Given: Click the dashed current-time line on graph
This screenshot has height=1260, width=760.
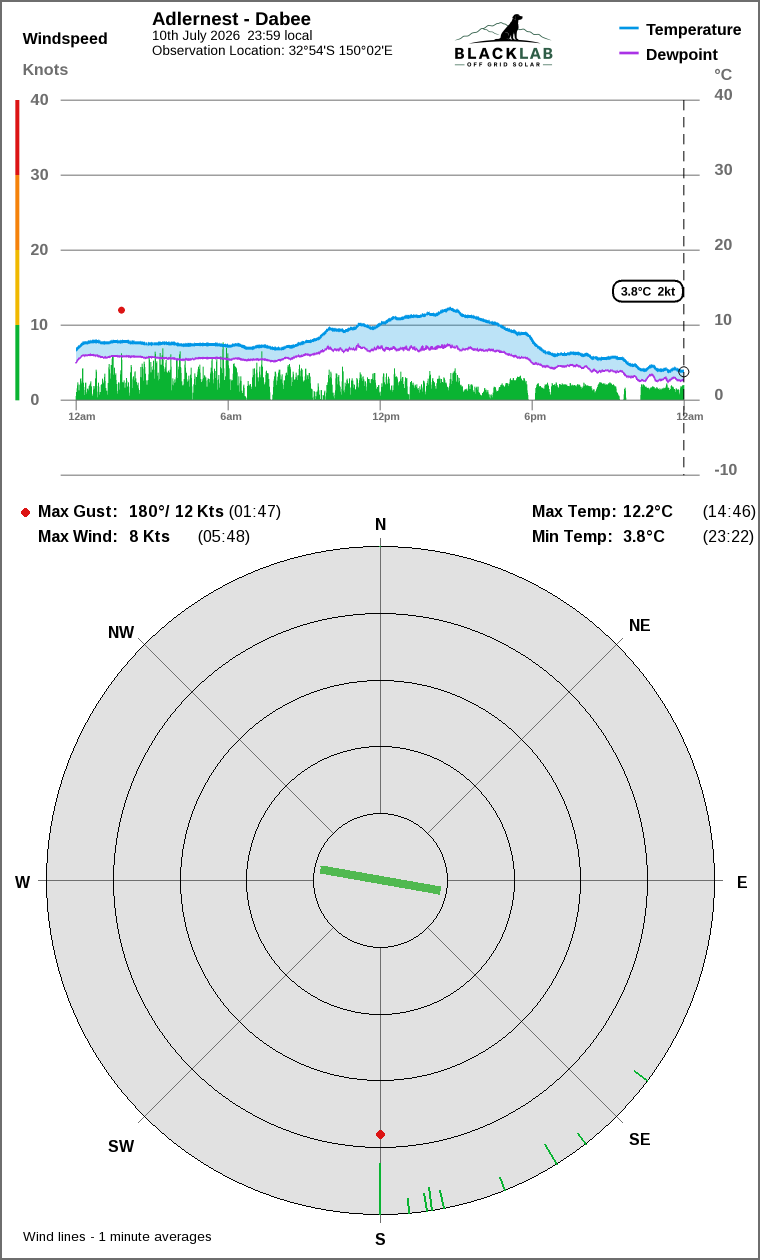Looking at the screenshot, I should [684, 287].
